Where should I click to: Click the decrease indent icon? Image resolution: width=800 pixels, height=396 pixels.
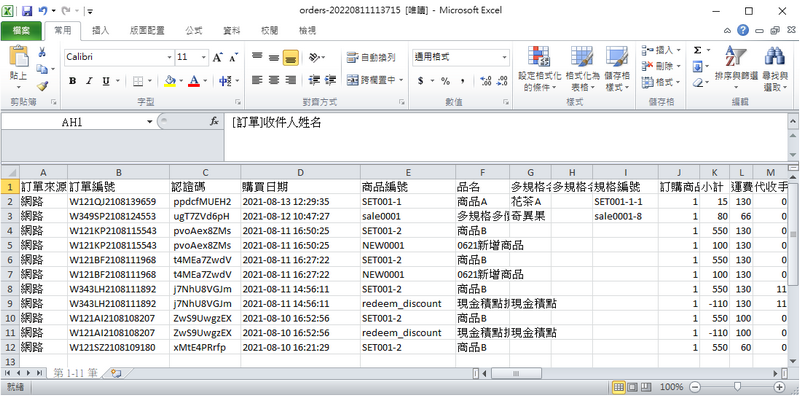pyautogui.click(x=314, y=80)
